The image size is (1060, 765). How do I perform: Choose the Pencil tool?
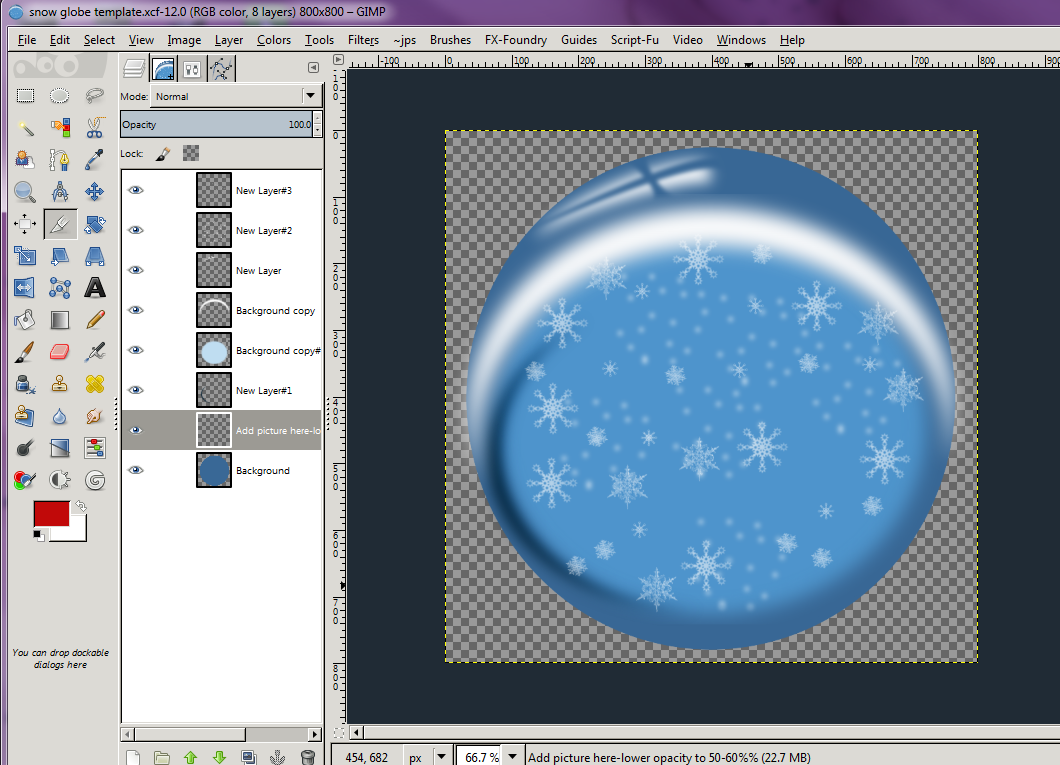[x=95, y=320]
